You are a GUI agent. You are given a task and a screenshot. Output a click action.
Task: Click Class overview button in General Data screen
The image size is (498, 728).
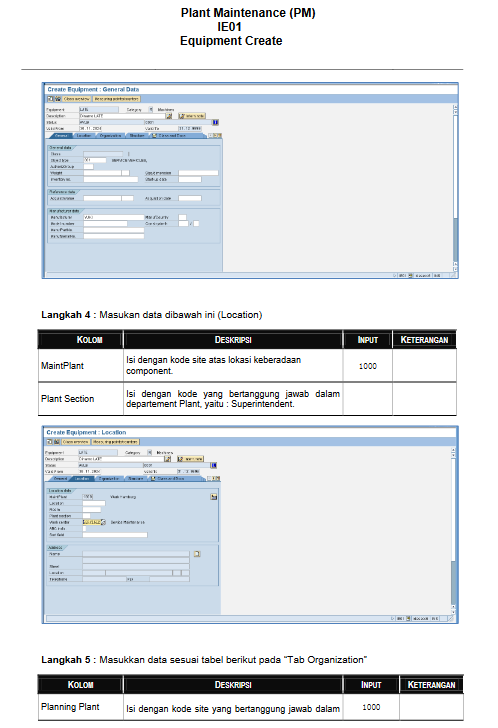(77, 99)
